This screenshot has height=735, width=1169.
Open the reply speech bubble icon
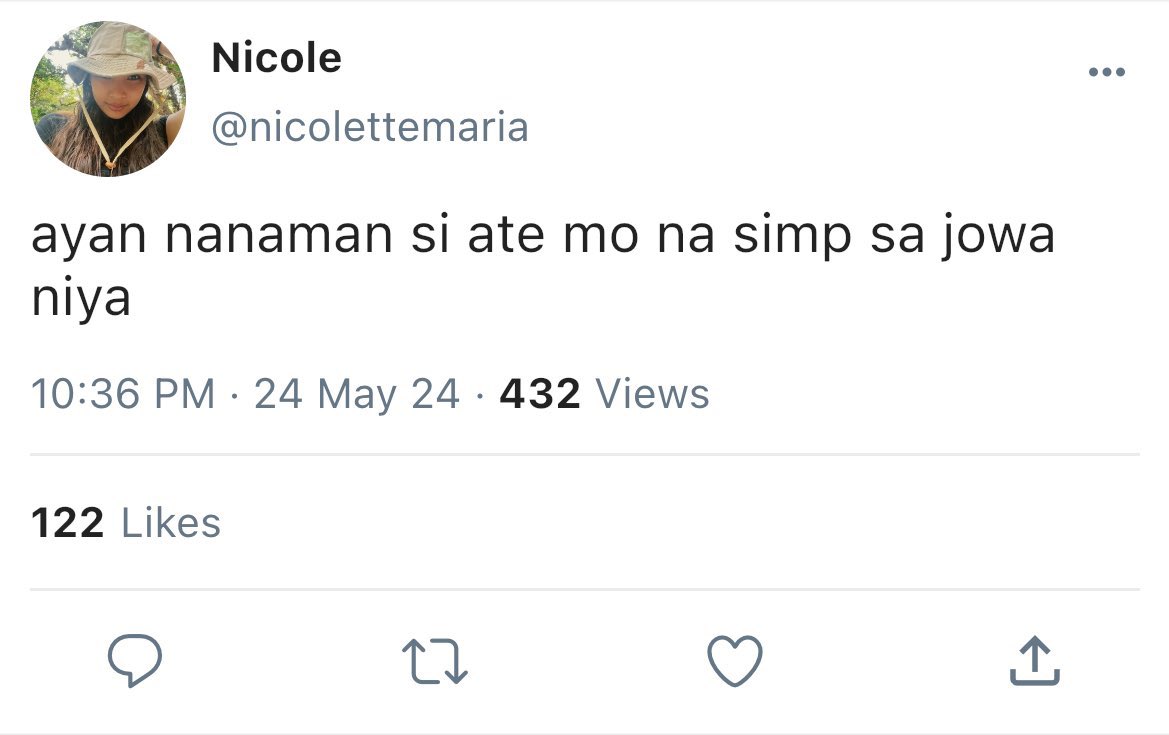click(x=135, y=660)
